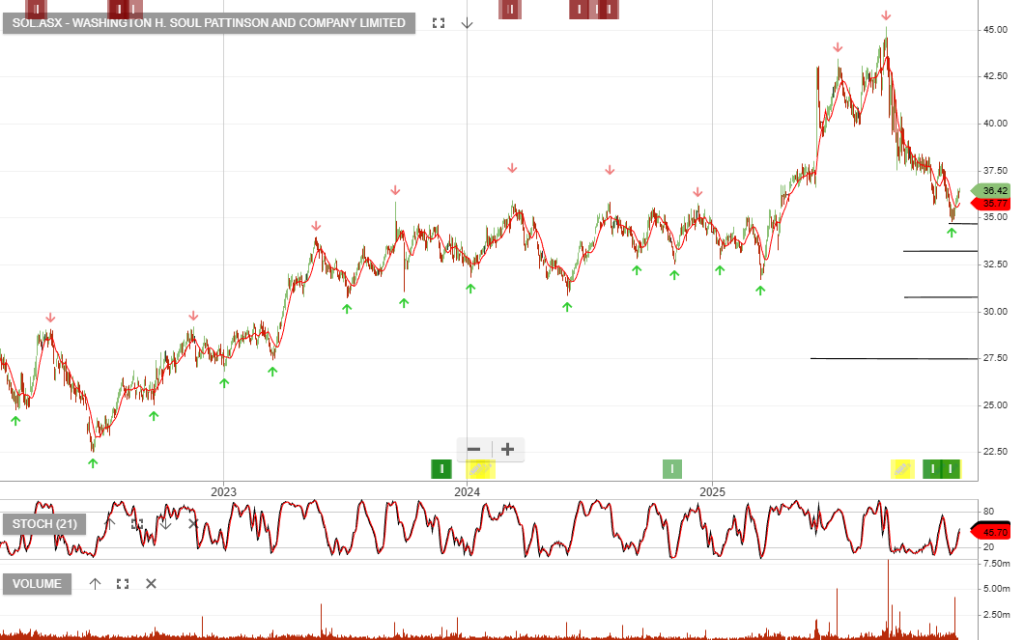This screenshot has width=1024, height=640.
Task: Move the main price chart pane down
Action: coord(466,23)
